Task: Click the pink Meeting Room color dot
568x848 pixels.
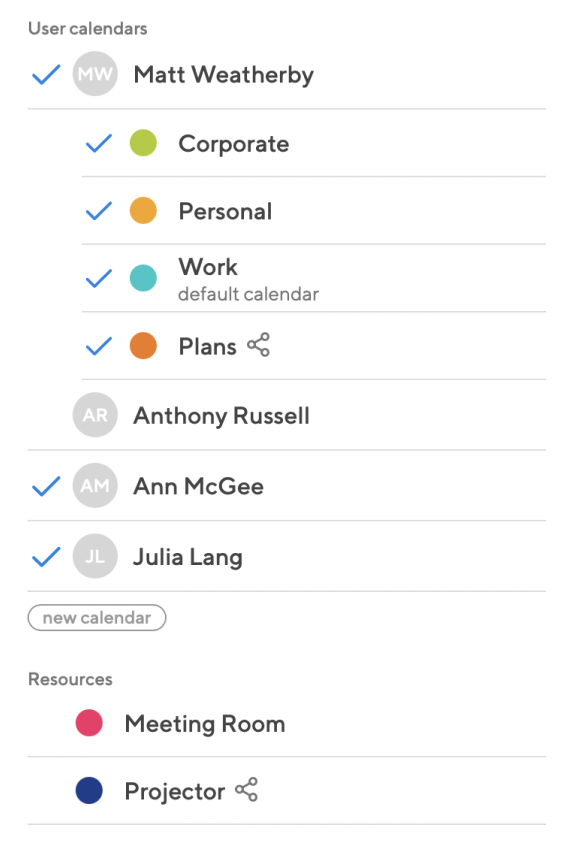Action: pyautogui.click(x=89, y=723)
